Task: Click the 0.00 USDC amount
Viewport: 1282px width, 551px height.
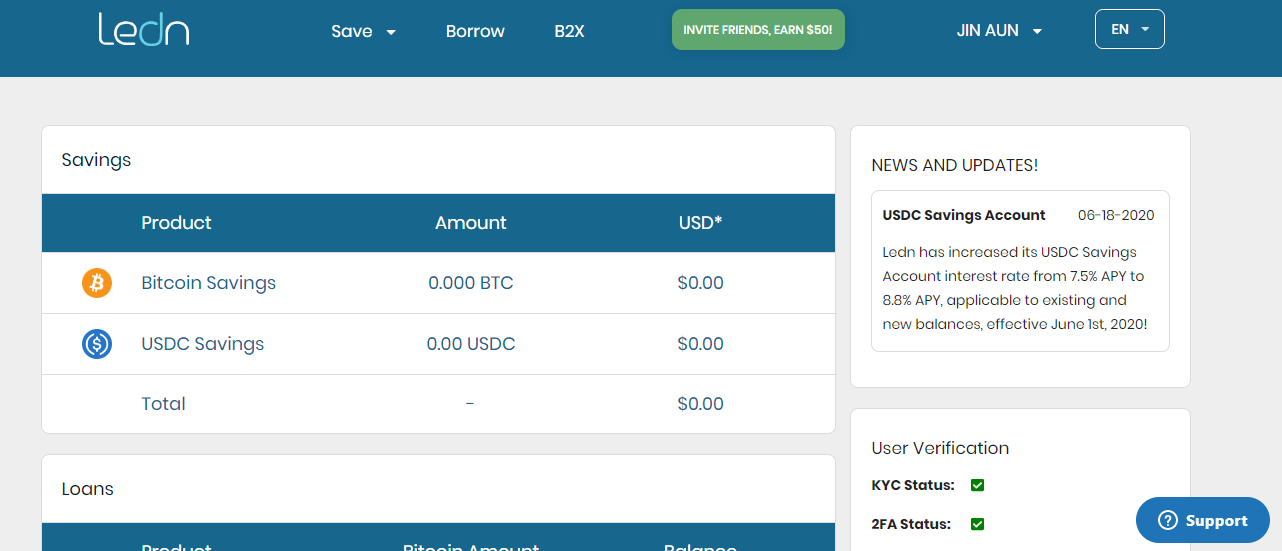Action: click(470, 344)
